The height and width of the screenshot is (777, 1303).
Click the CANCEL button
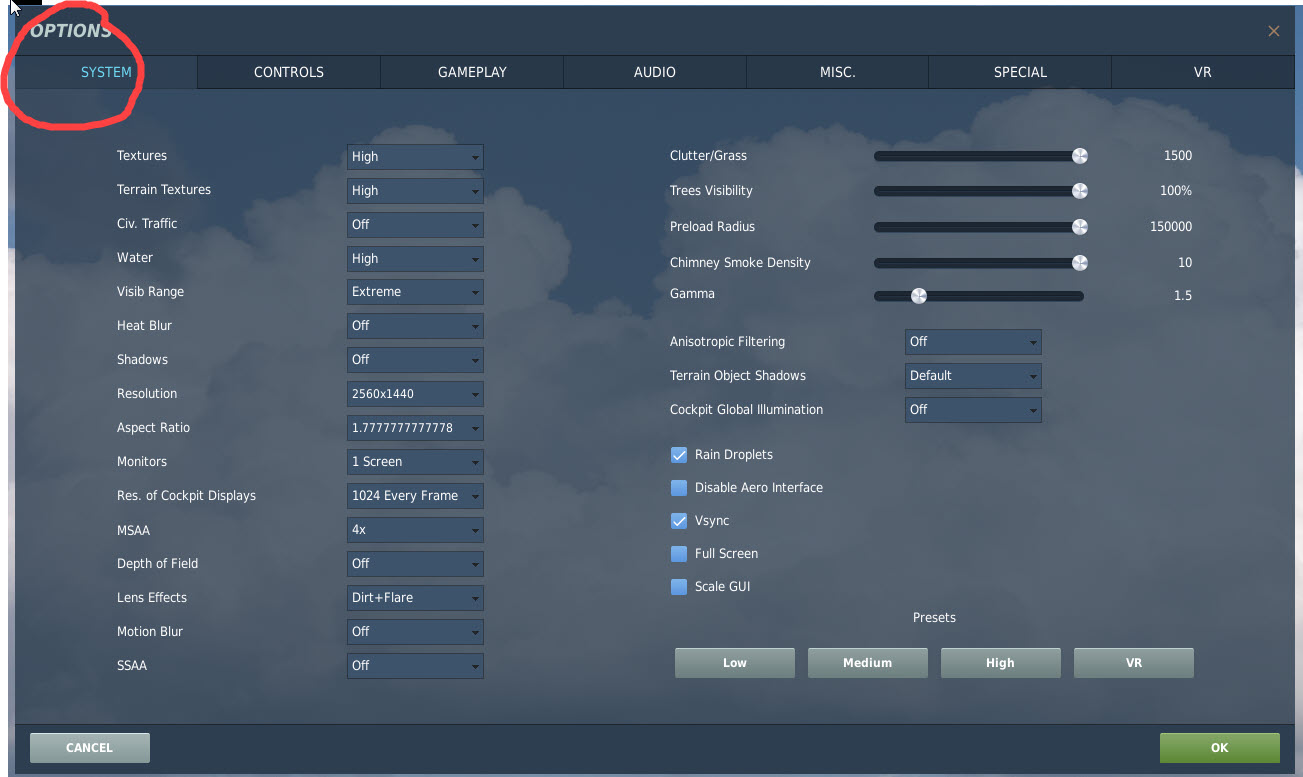click(x=90, y=748)
